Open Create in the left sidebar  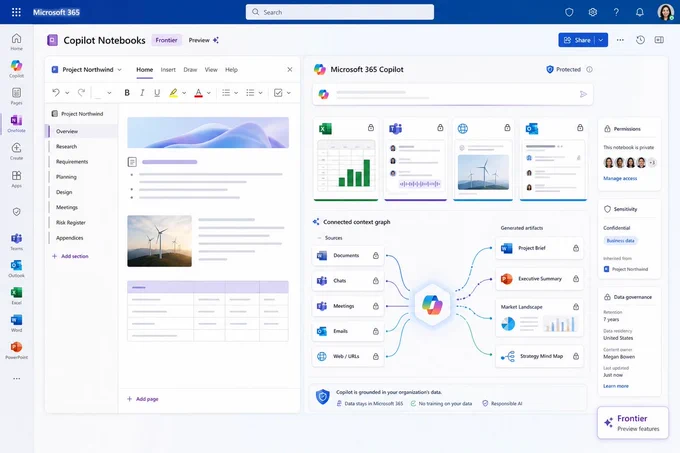[16, 151]
